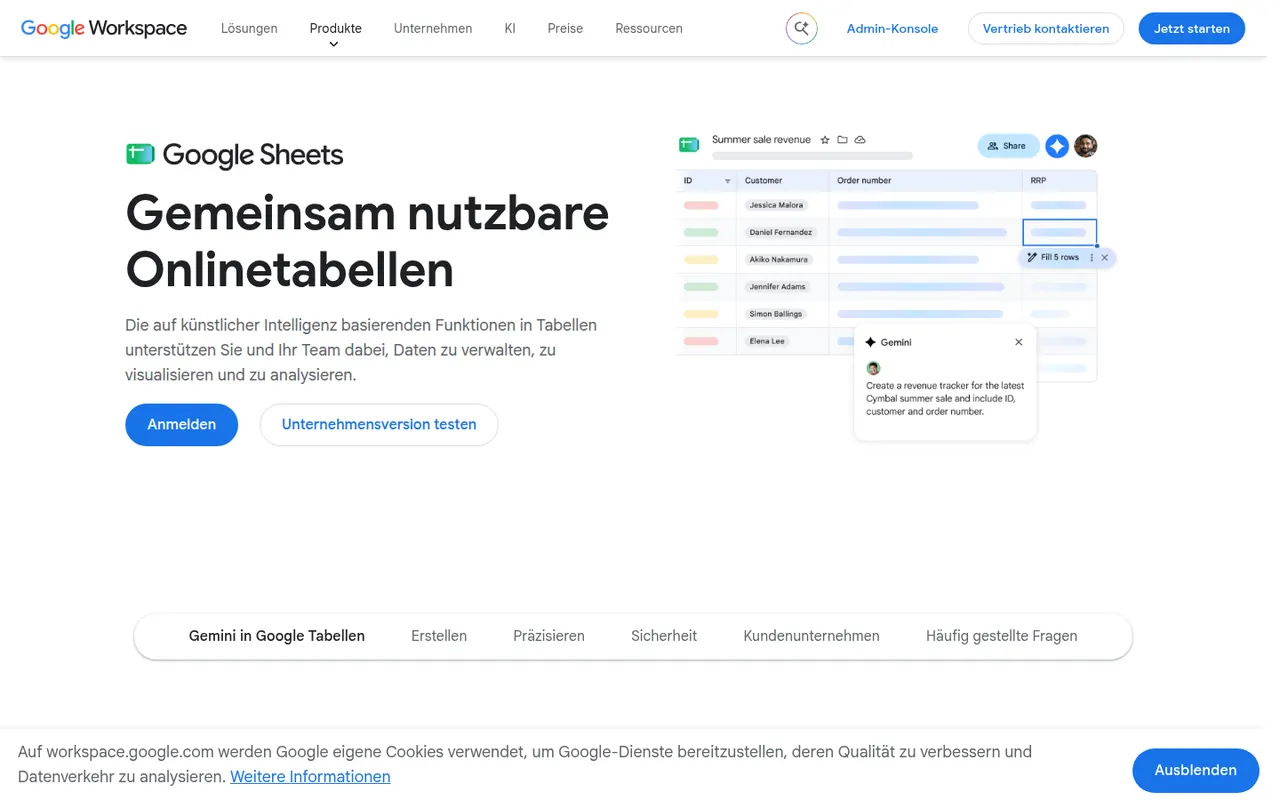Switch to the Sicherheit tab

(x=664, y=636)
